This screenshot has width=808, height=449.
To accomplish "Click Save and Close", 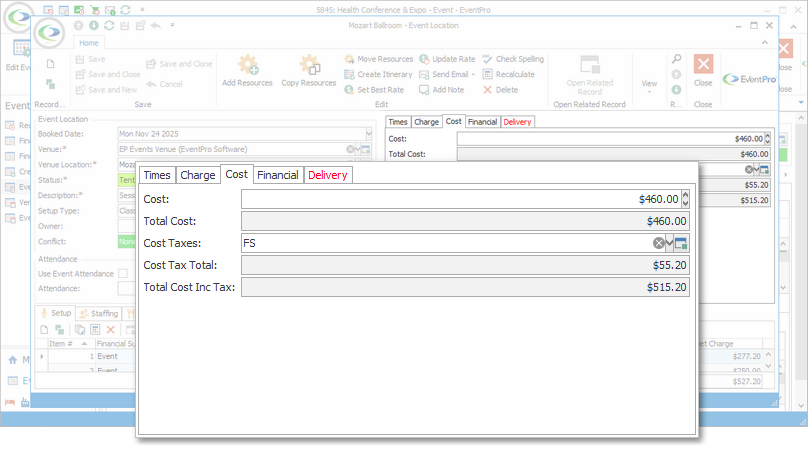I will 108,74.
